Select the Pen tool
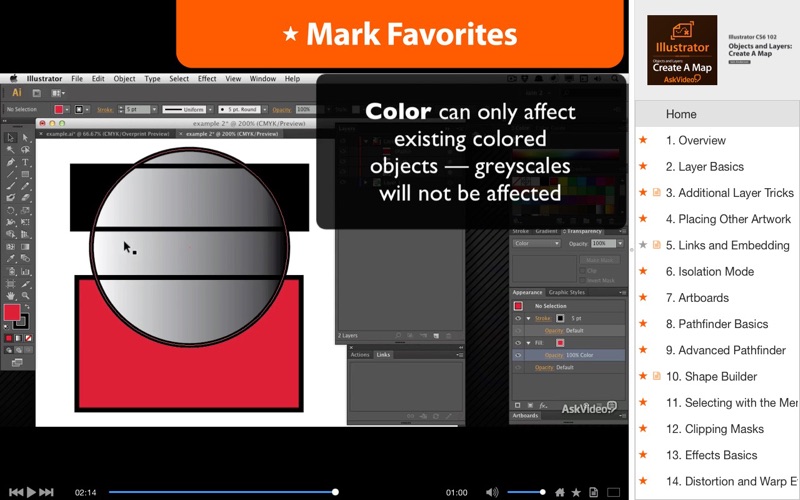The width and height of the screenshot is (800, 500). 10,162
